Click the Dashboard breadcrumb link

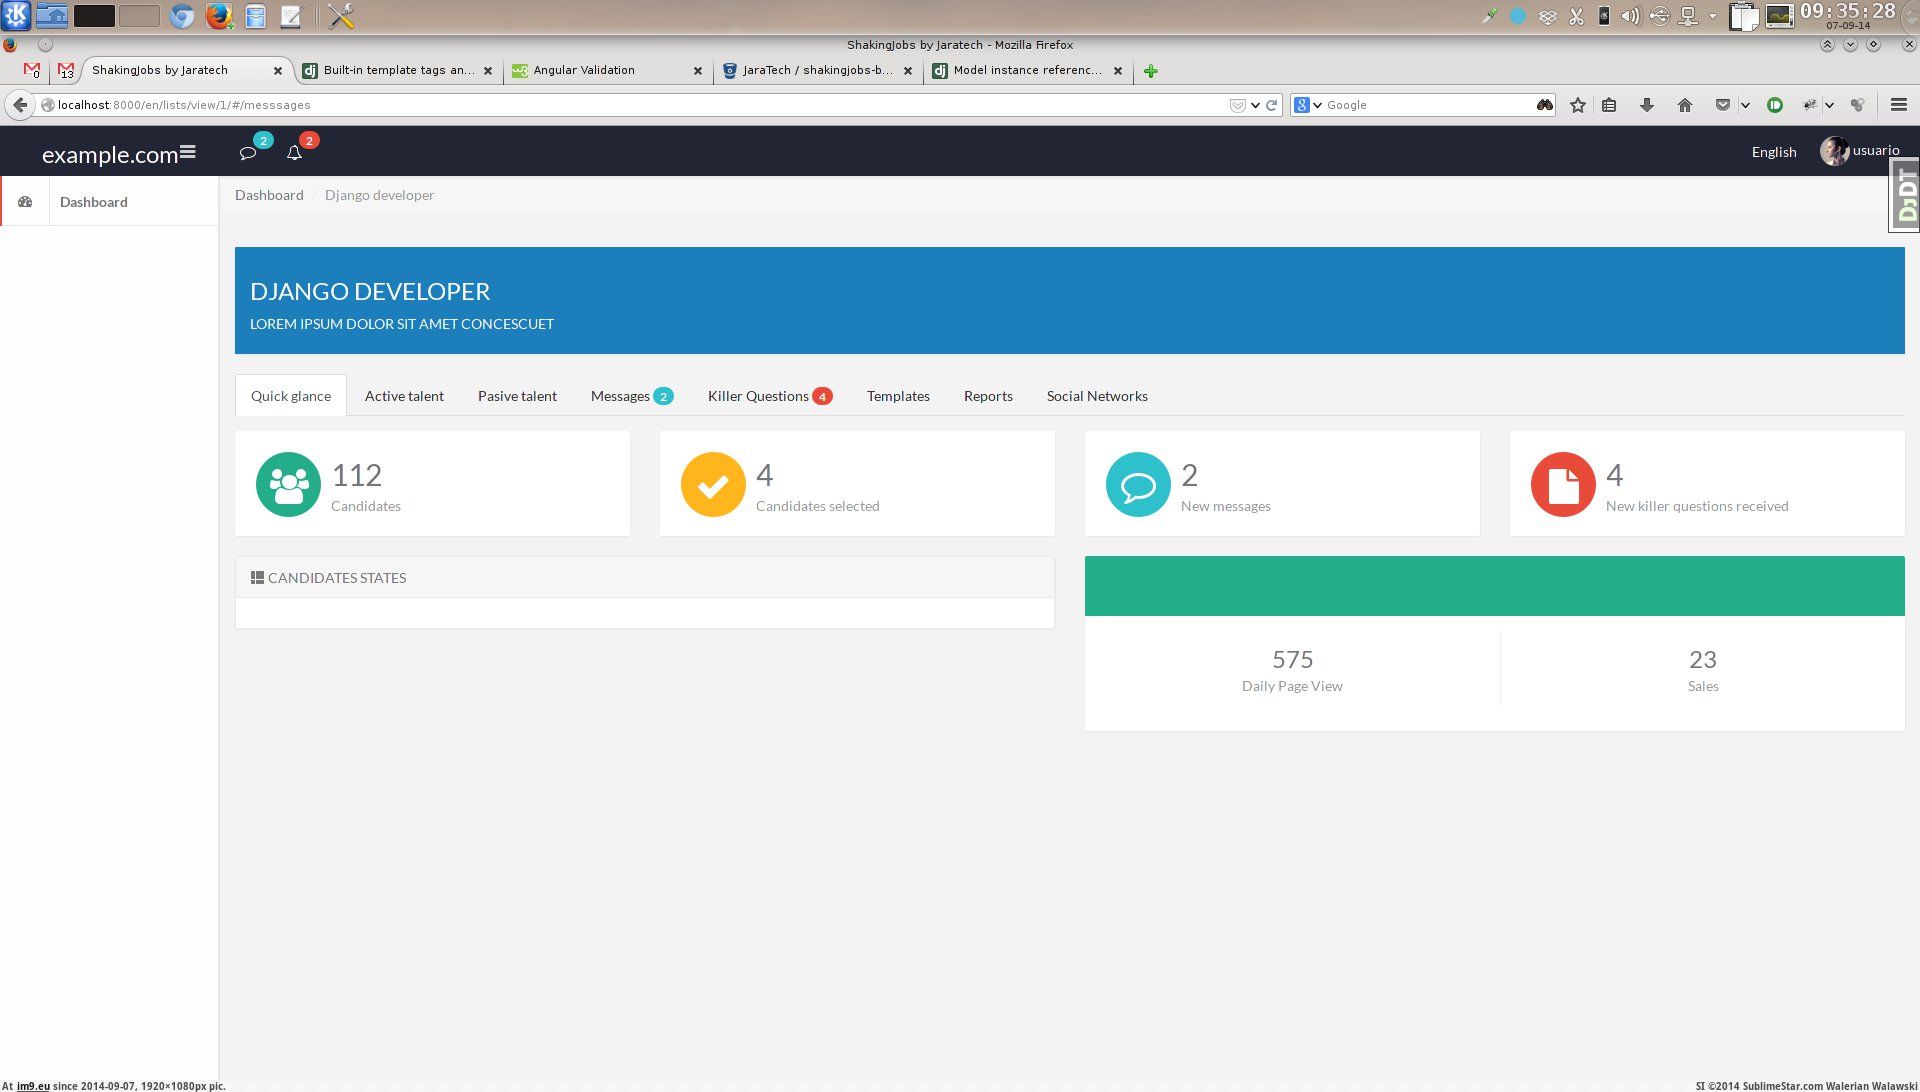pos(269,195)
